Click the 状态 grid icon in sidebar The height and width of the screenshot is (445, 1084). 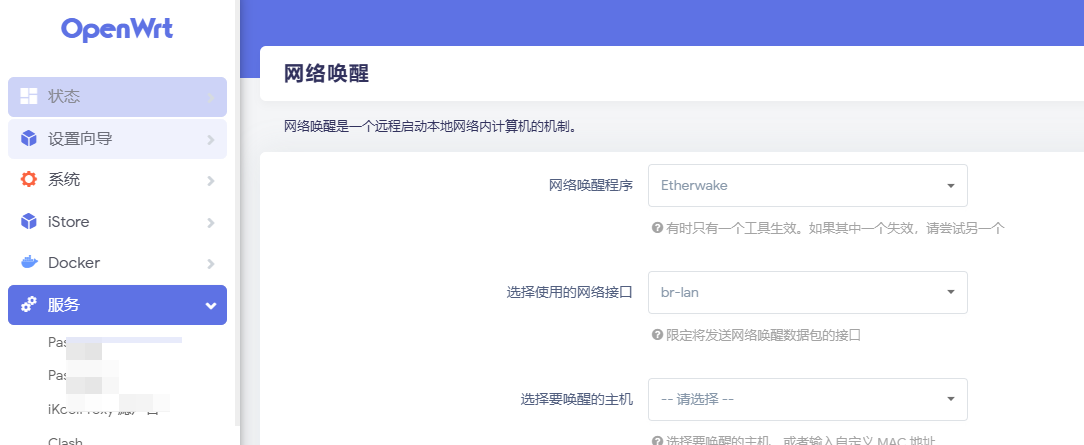29,97
